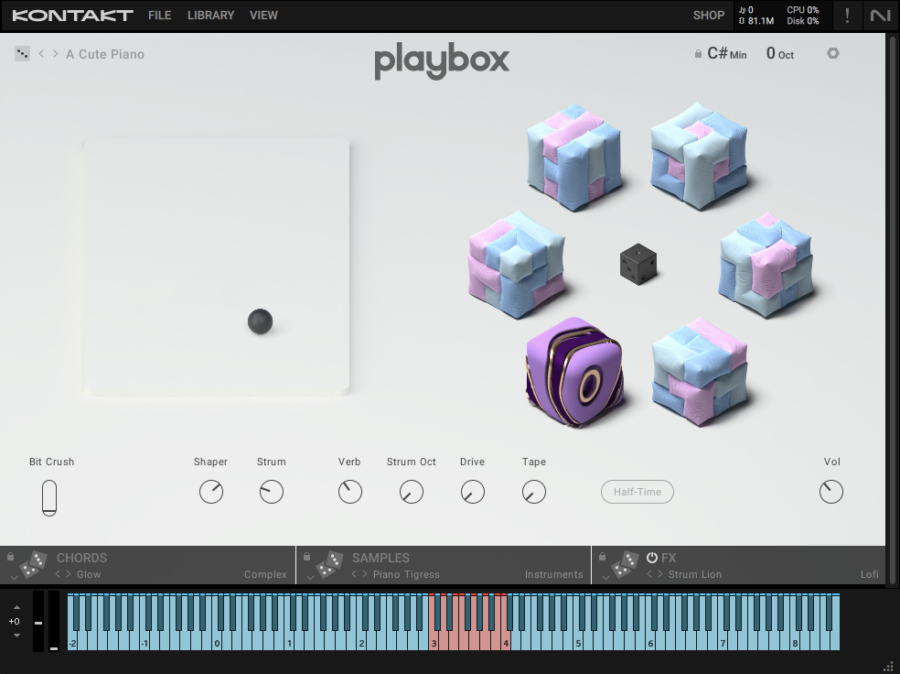This screenshot has height=674, width=900.
Task: Click the SAMPLES section dice icon
Action: tap(326, 564)
